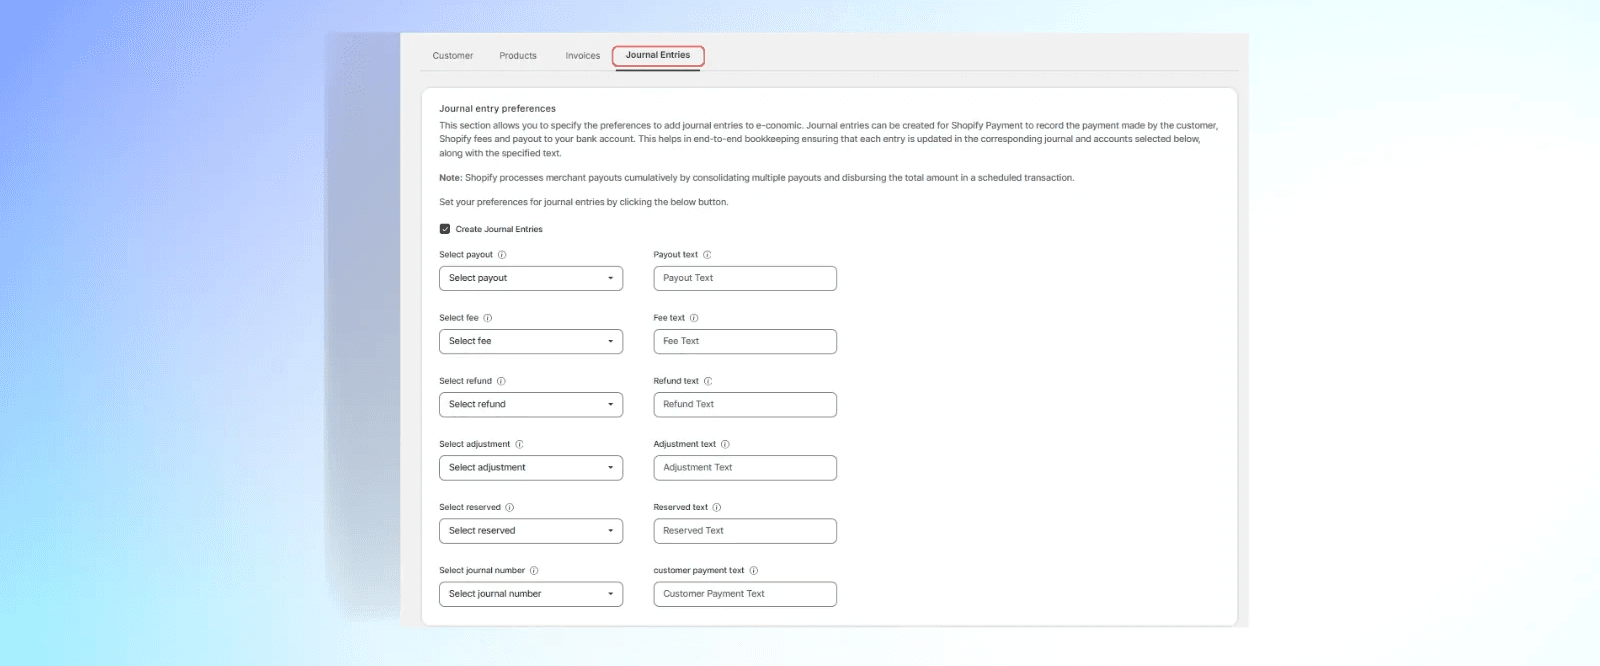Open the Select payout dropdown
The height and width of the screenshot is (666, 1600).
point(531,278)
